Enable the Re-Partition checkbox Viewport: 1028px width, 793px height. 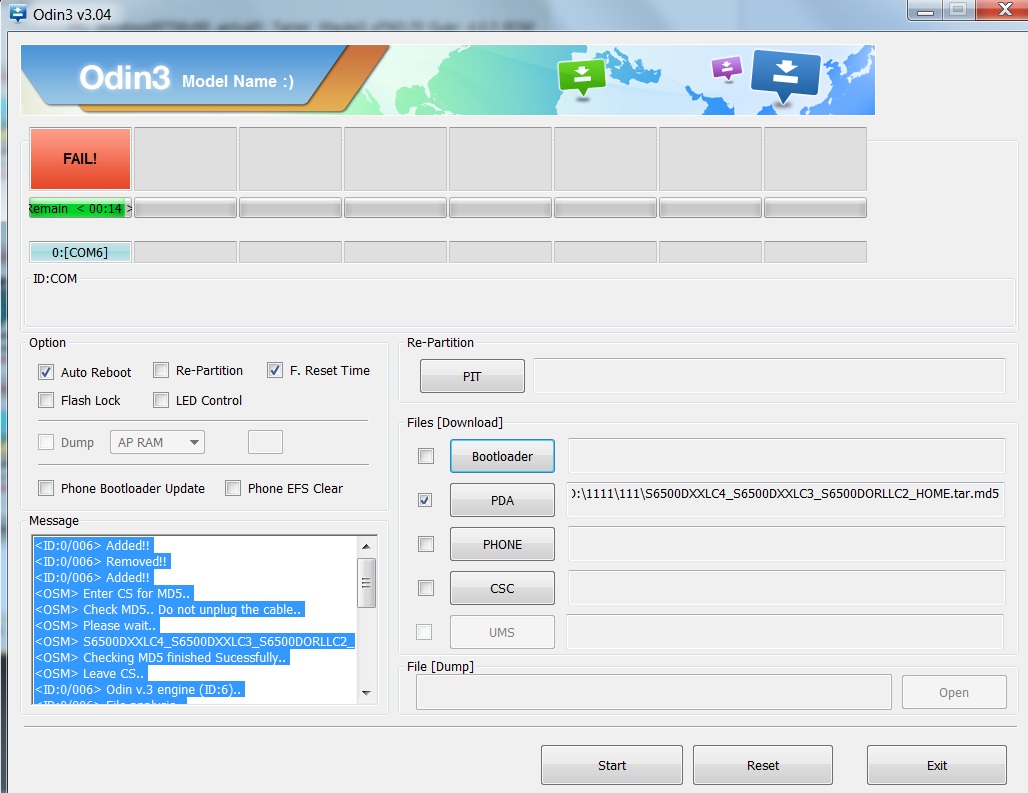161,370
